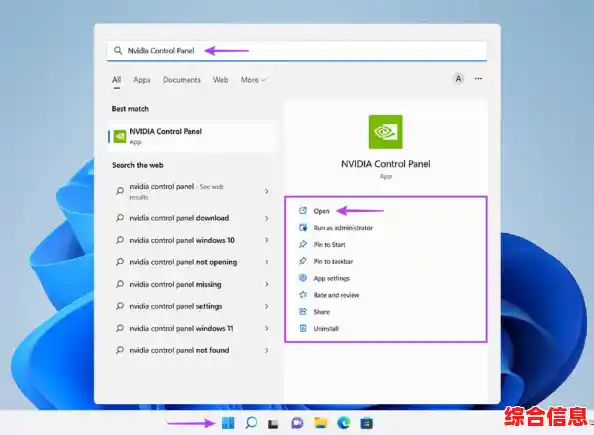Expand chevron for 'See web results' row
The image size is (594, 435).
267,191
